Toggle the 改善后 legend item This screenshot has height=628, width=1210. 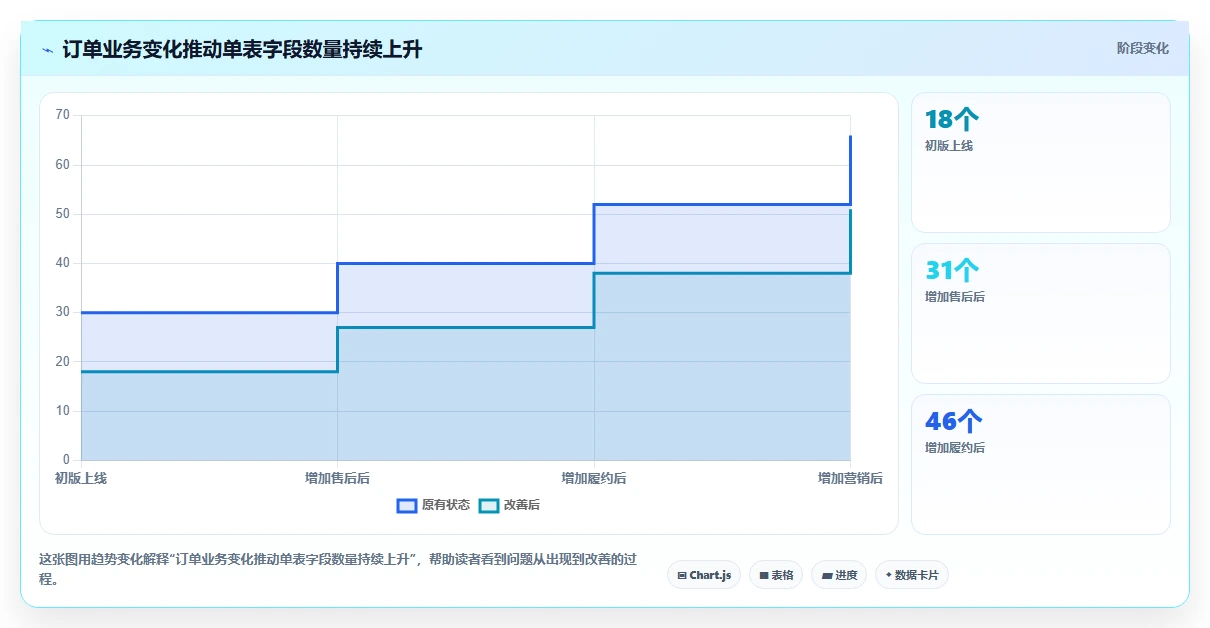pos(510,505)
